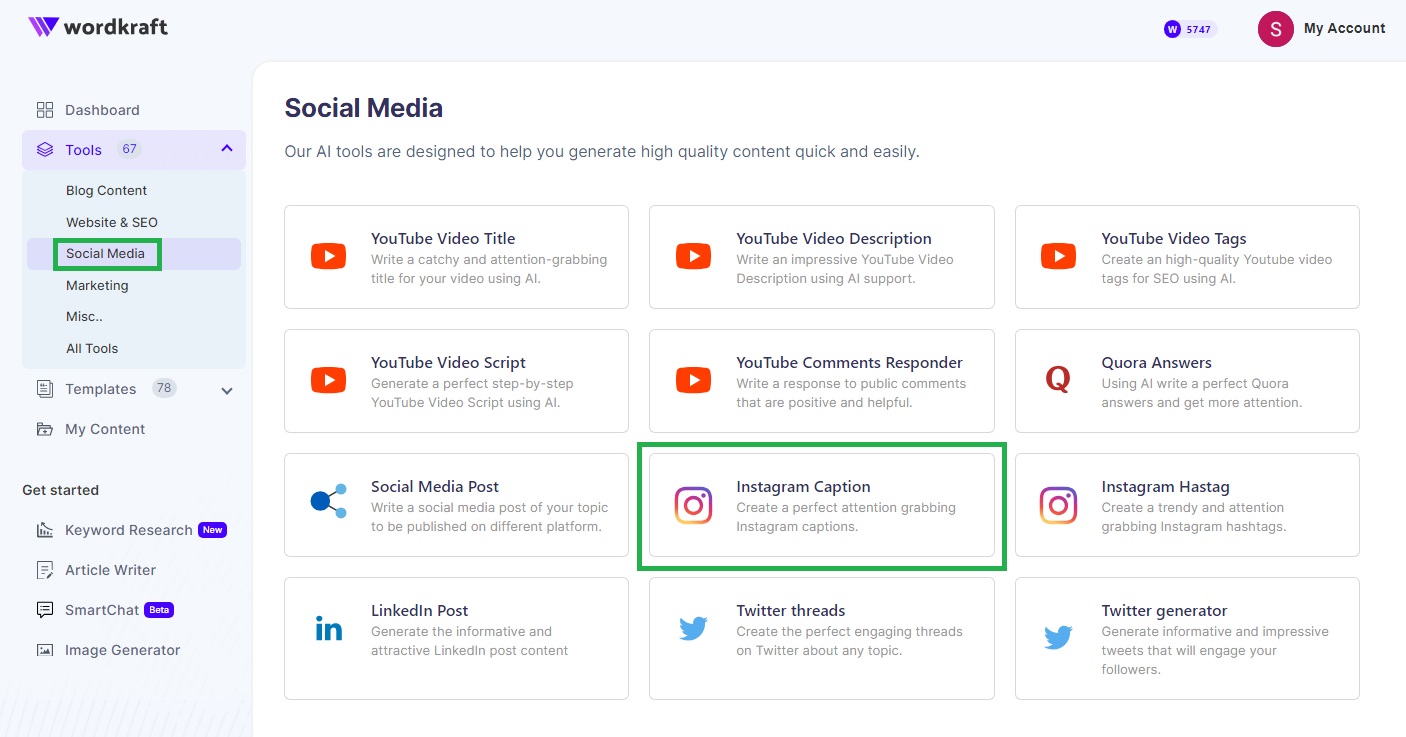
Task: Click the Social Media Post share icon
Action: [328, 504]
